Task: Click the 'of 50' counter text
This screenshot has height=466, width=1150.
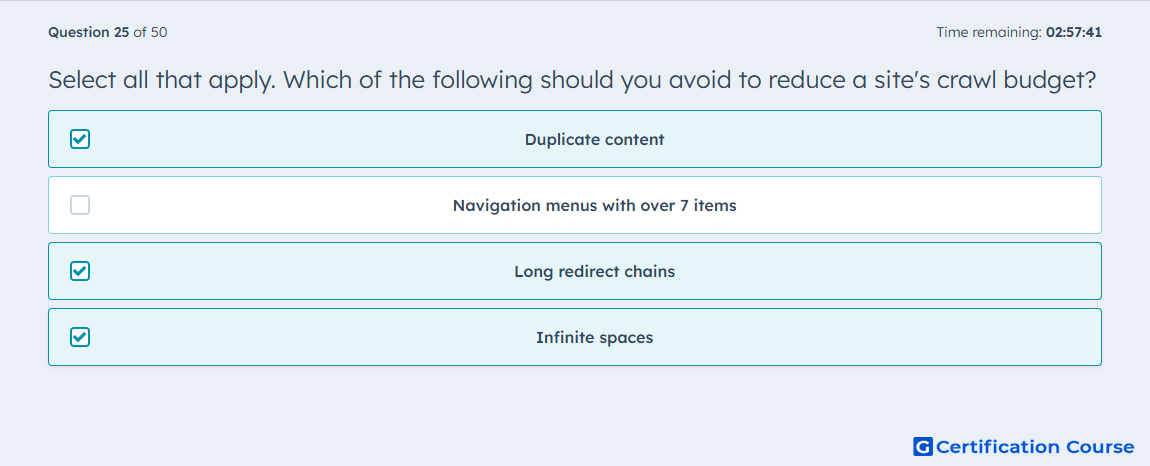Action: pyautogui.click(x=150, y=32)
